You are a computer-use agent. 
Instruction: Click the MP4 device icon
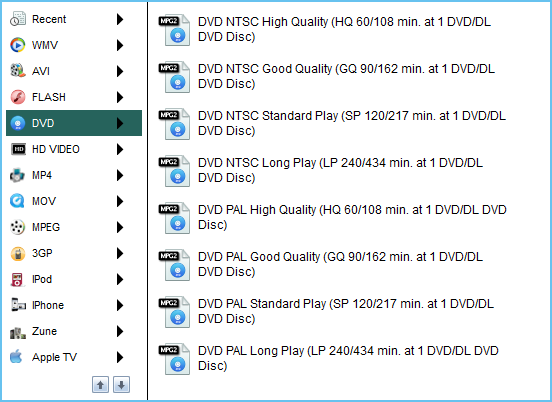17,175
